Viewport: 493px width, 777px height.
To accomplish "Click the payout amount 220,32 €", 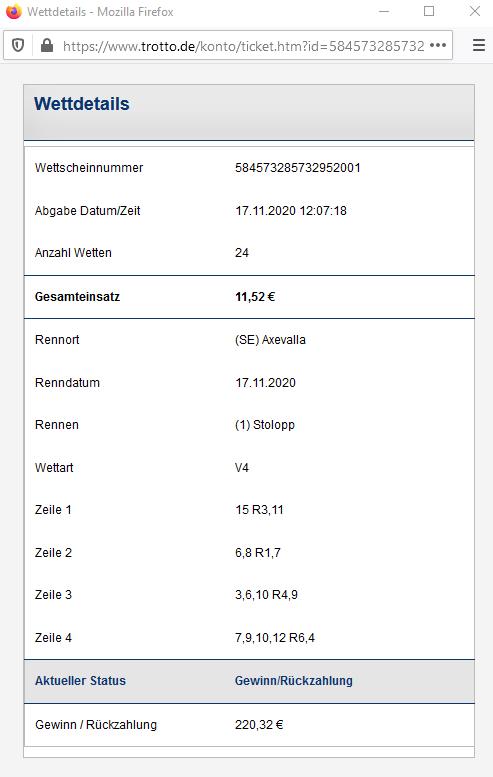I will 259,725.
